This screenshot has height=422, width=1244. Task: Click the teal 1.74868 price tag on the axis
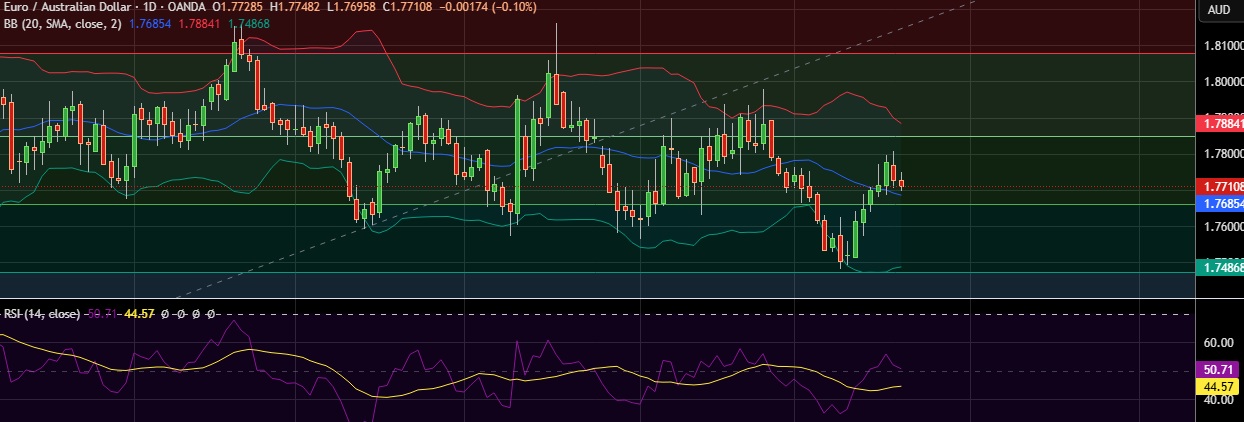point(1218,265)
